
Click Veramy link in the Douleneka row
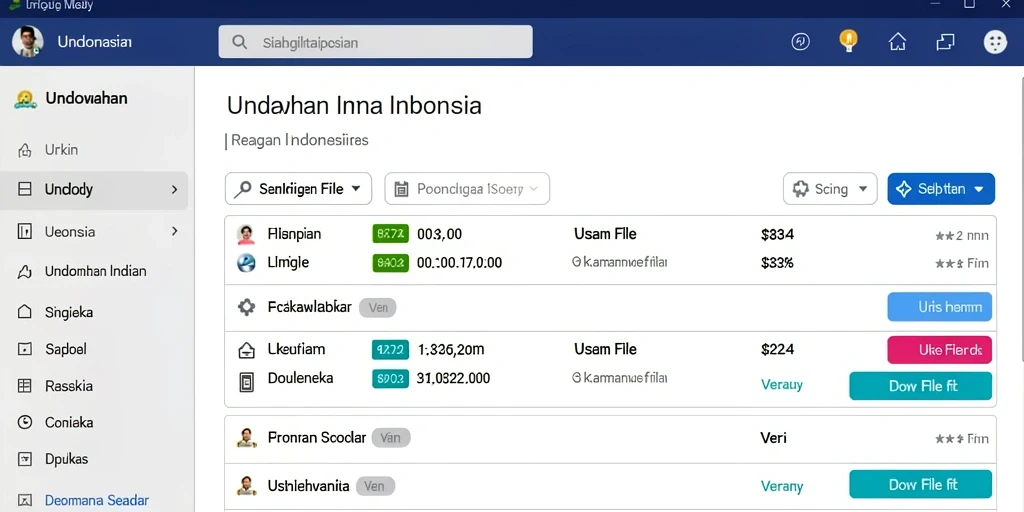[782, 385]
